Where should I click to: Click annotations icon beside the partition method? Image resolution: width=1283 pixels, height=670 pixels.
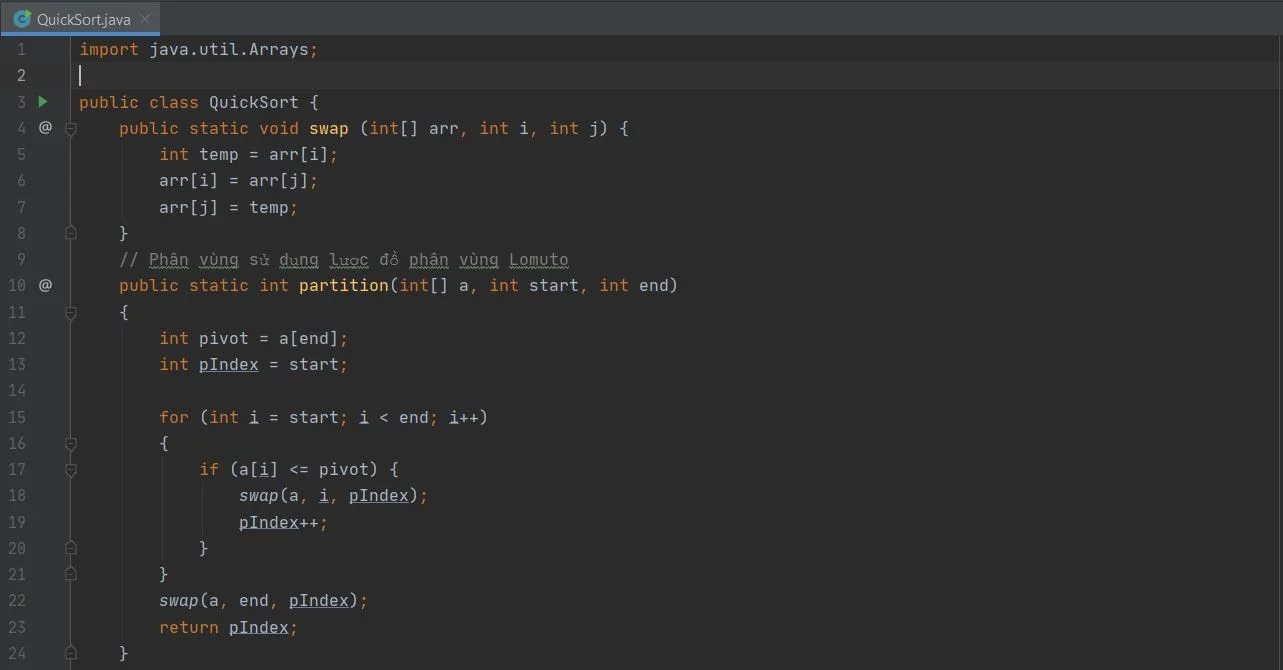[x=45, y=285]
